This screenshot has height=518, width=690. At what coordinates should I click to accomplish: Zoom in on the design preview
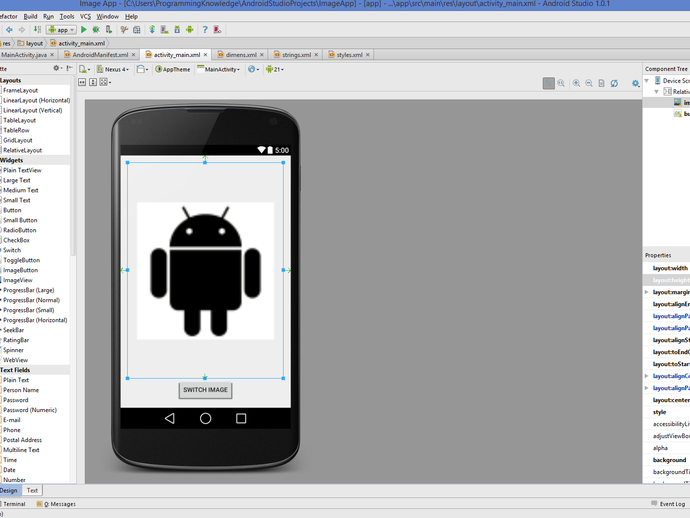tap(576, 83)
